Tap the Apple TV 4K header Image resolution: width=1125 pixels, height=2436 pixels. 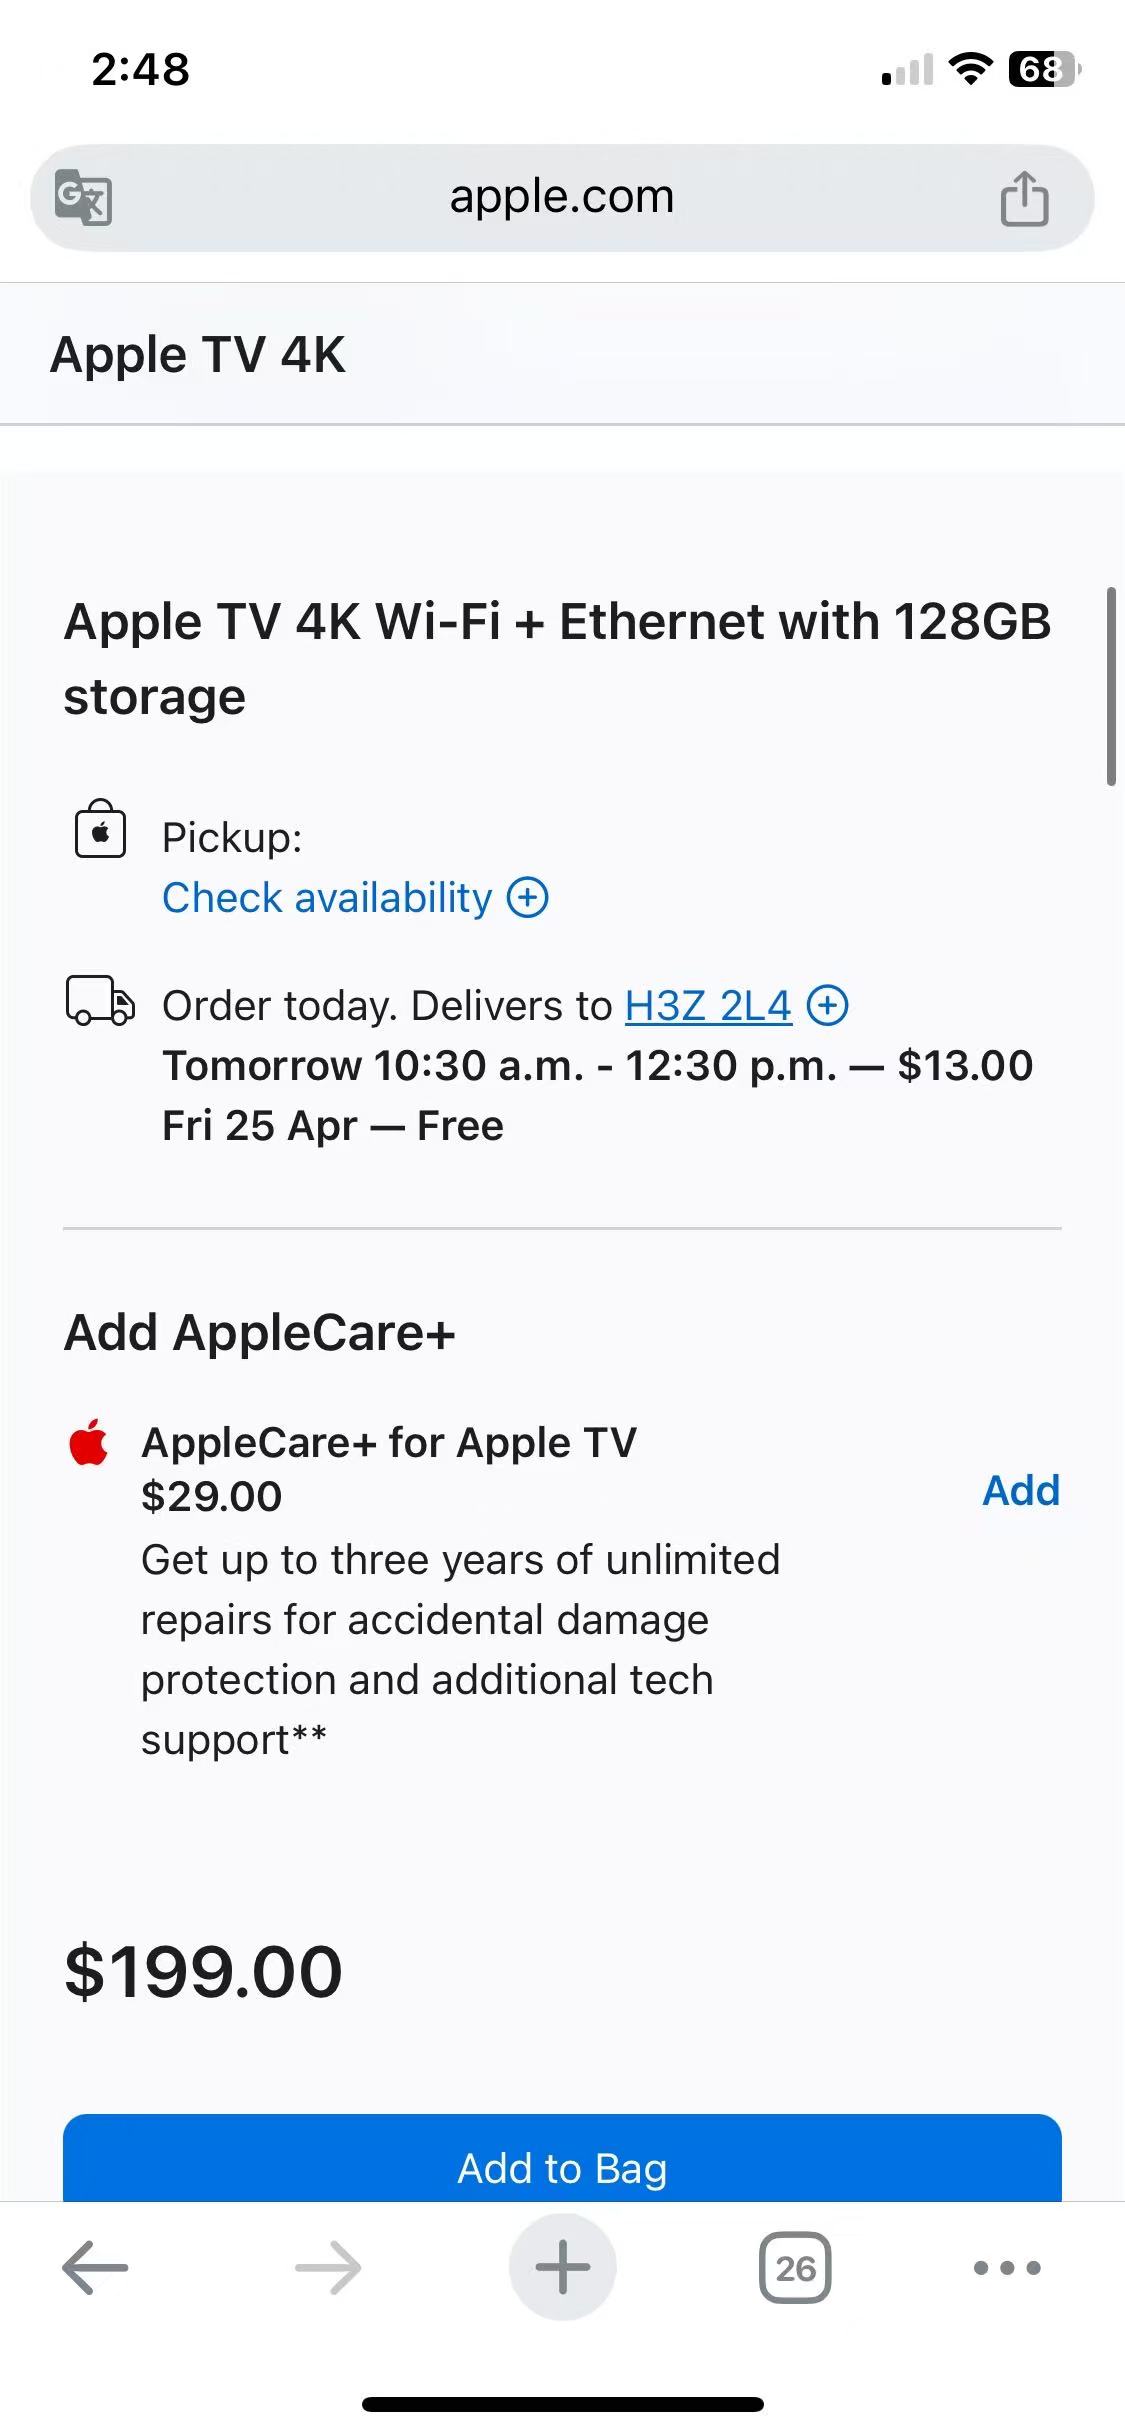[198, 354]
